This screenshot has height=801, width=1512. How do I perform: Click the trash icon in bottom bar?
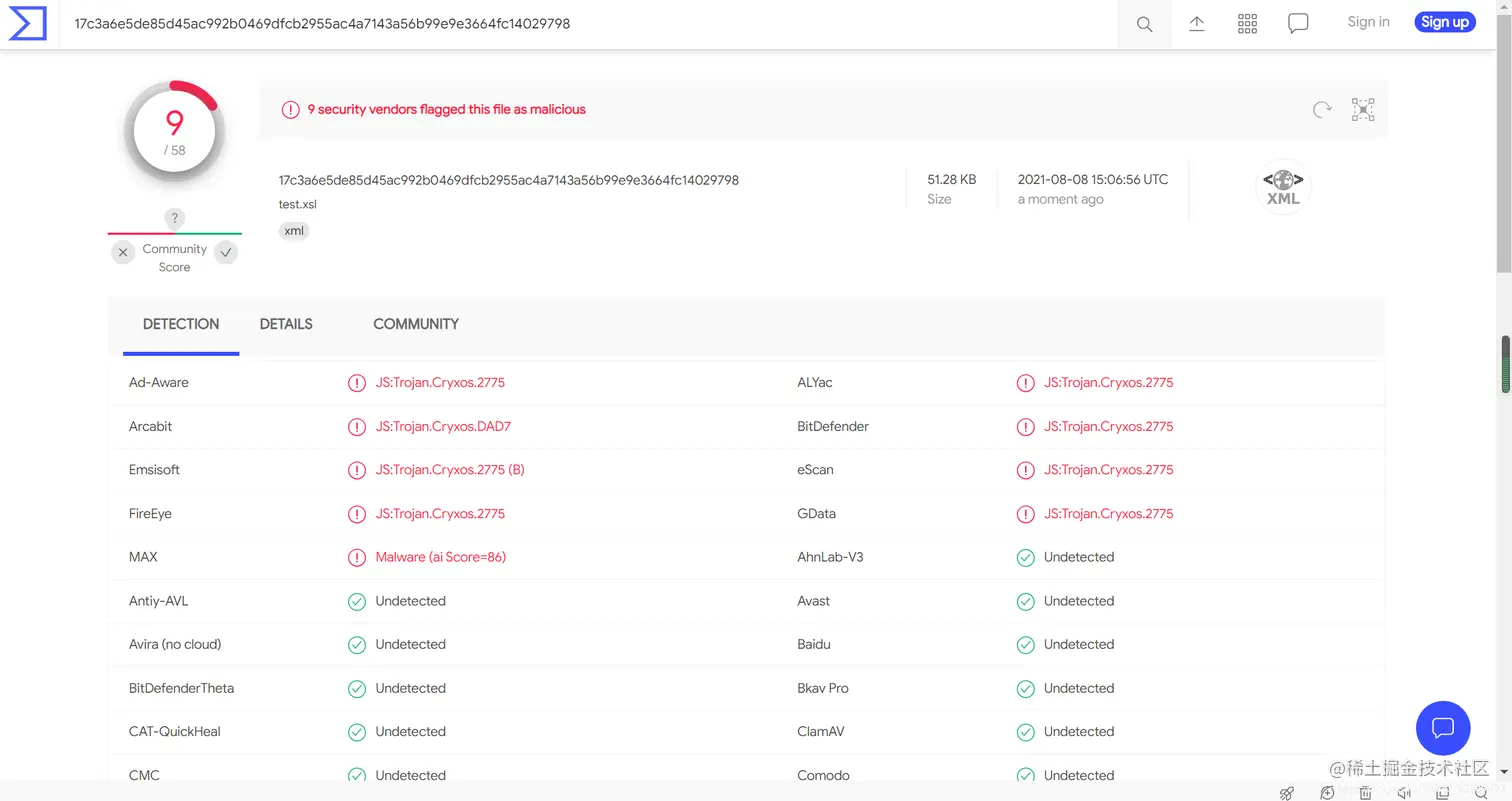[x=1365, y=793]
